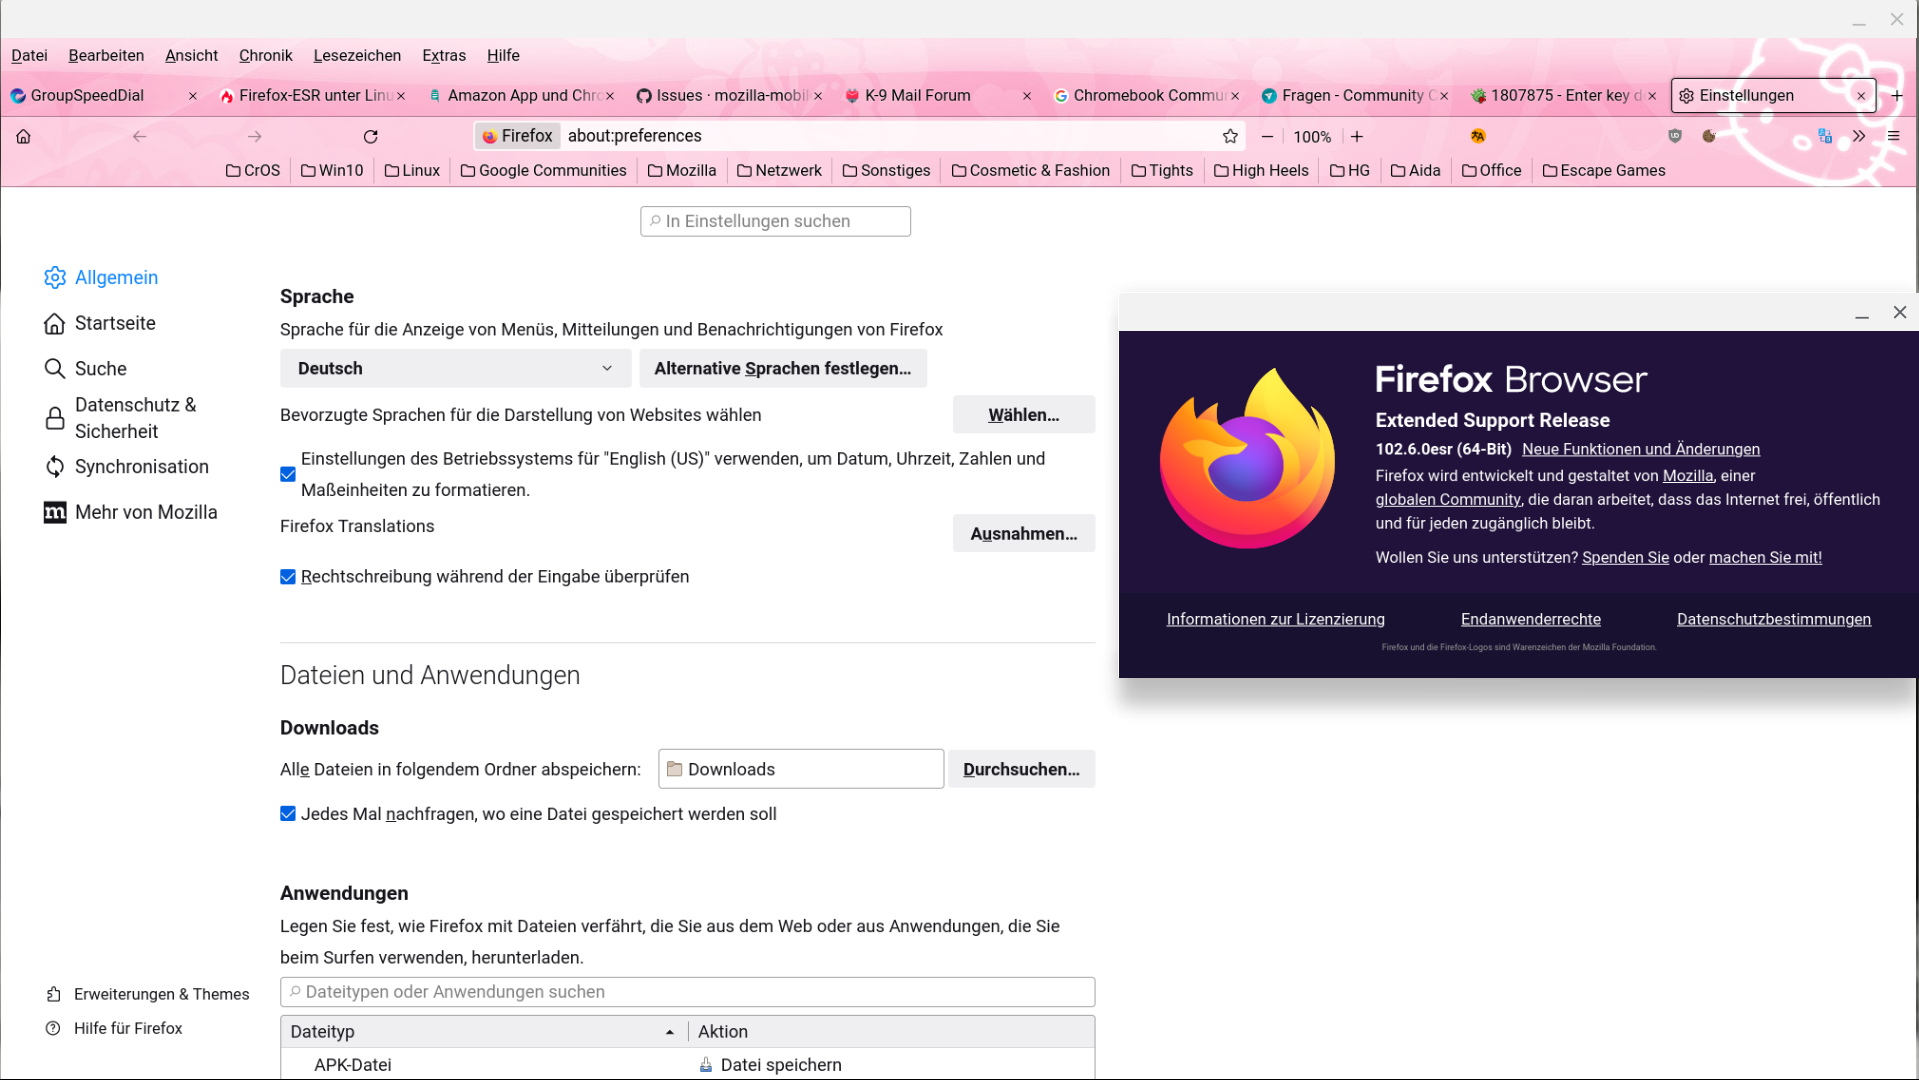1919x1080 pixels.
Task: Open the Escape Games bookmarks folder
Action: [1604, 171]
